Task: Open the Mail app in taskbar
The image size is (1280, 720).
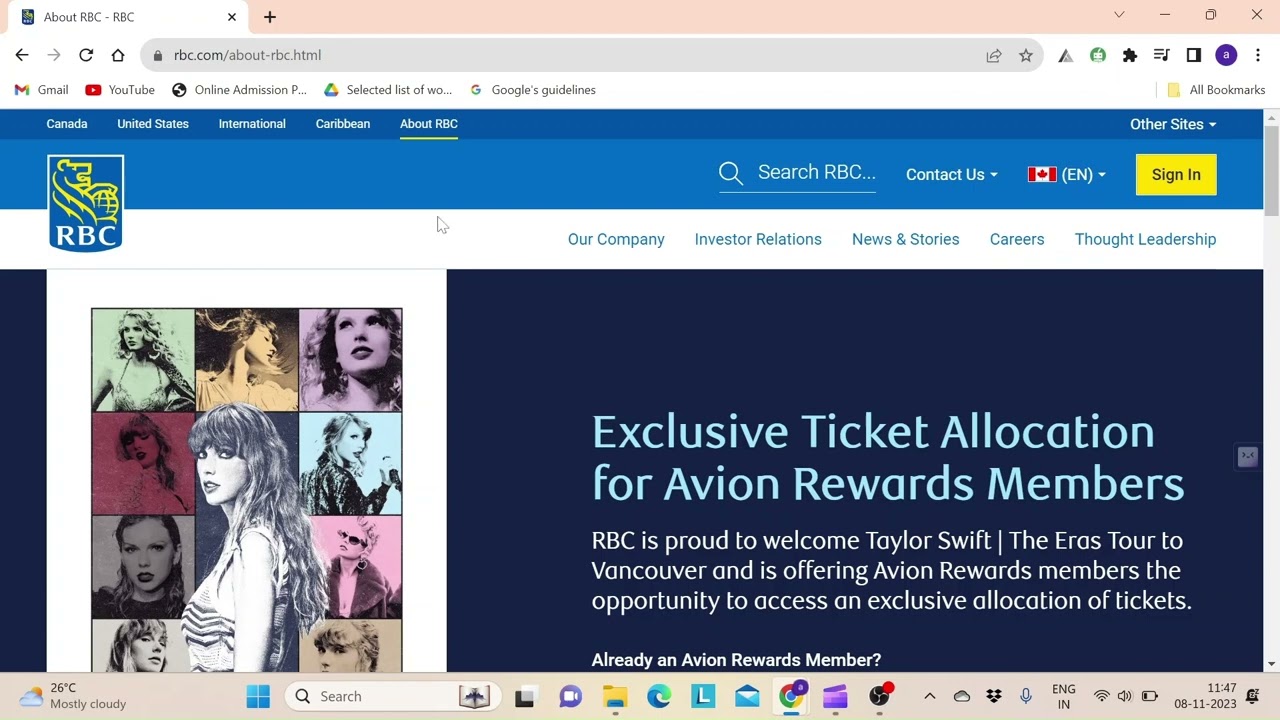Action: (x=747, y=696)
